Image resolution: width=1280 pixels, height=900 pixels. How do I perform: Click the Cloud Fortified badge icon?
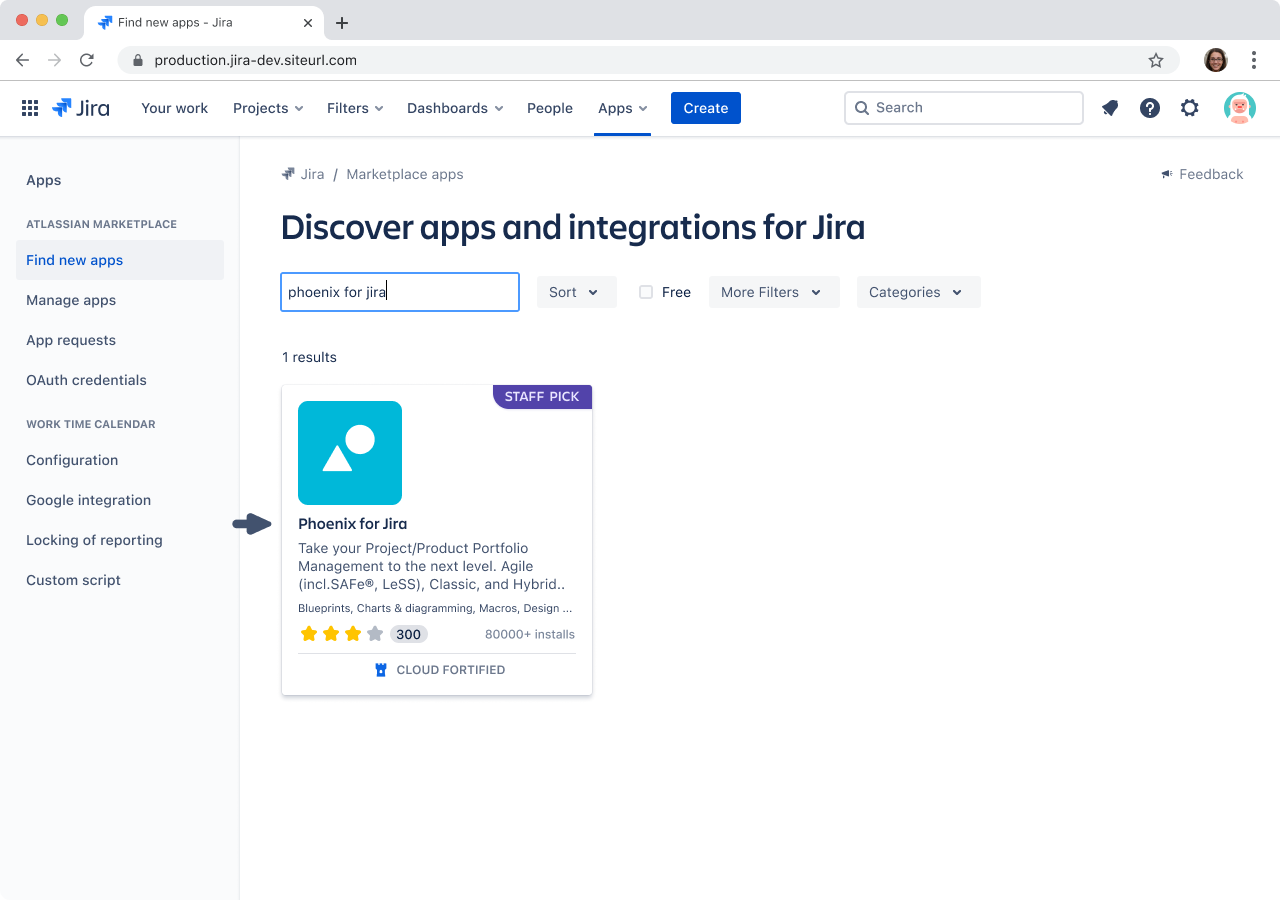[x=380, y=669]
